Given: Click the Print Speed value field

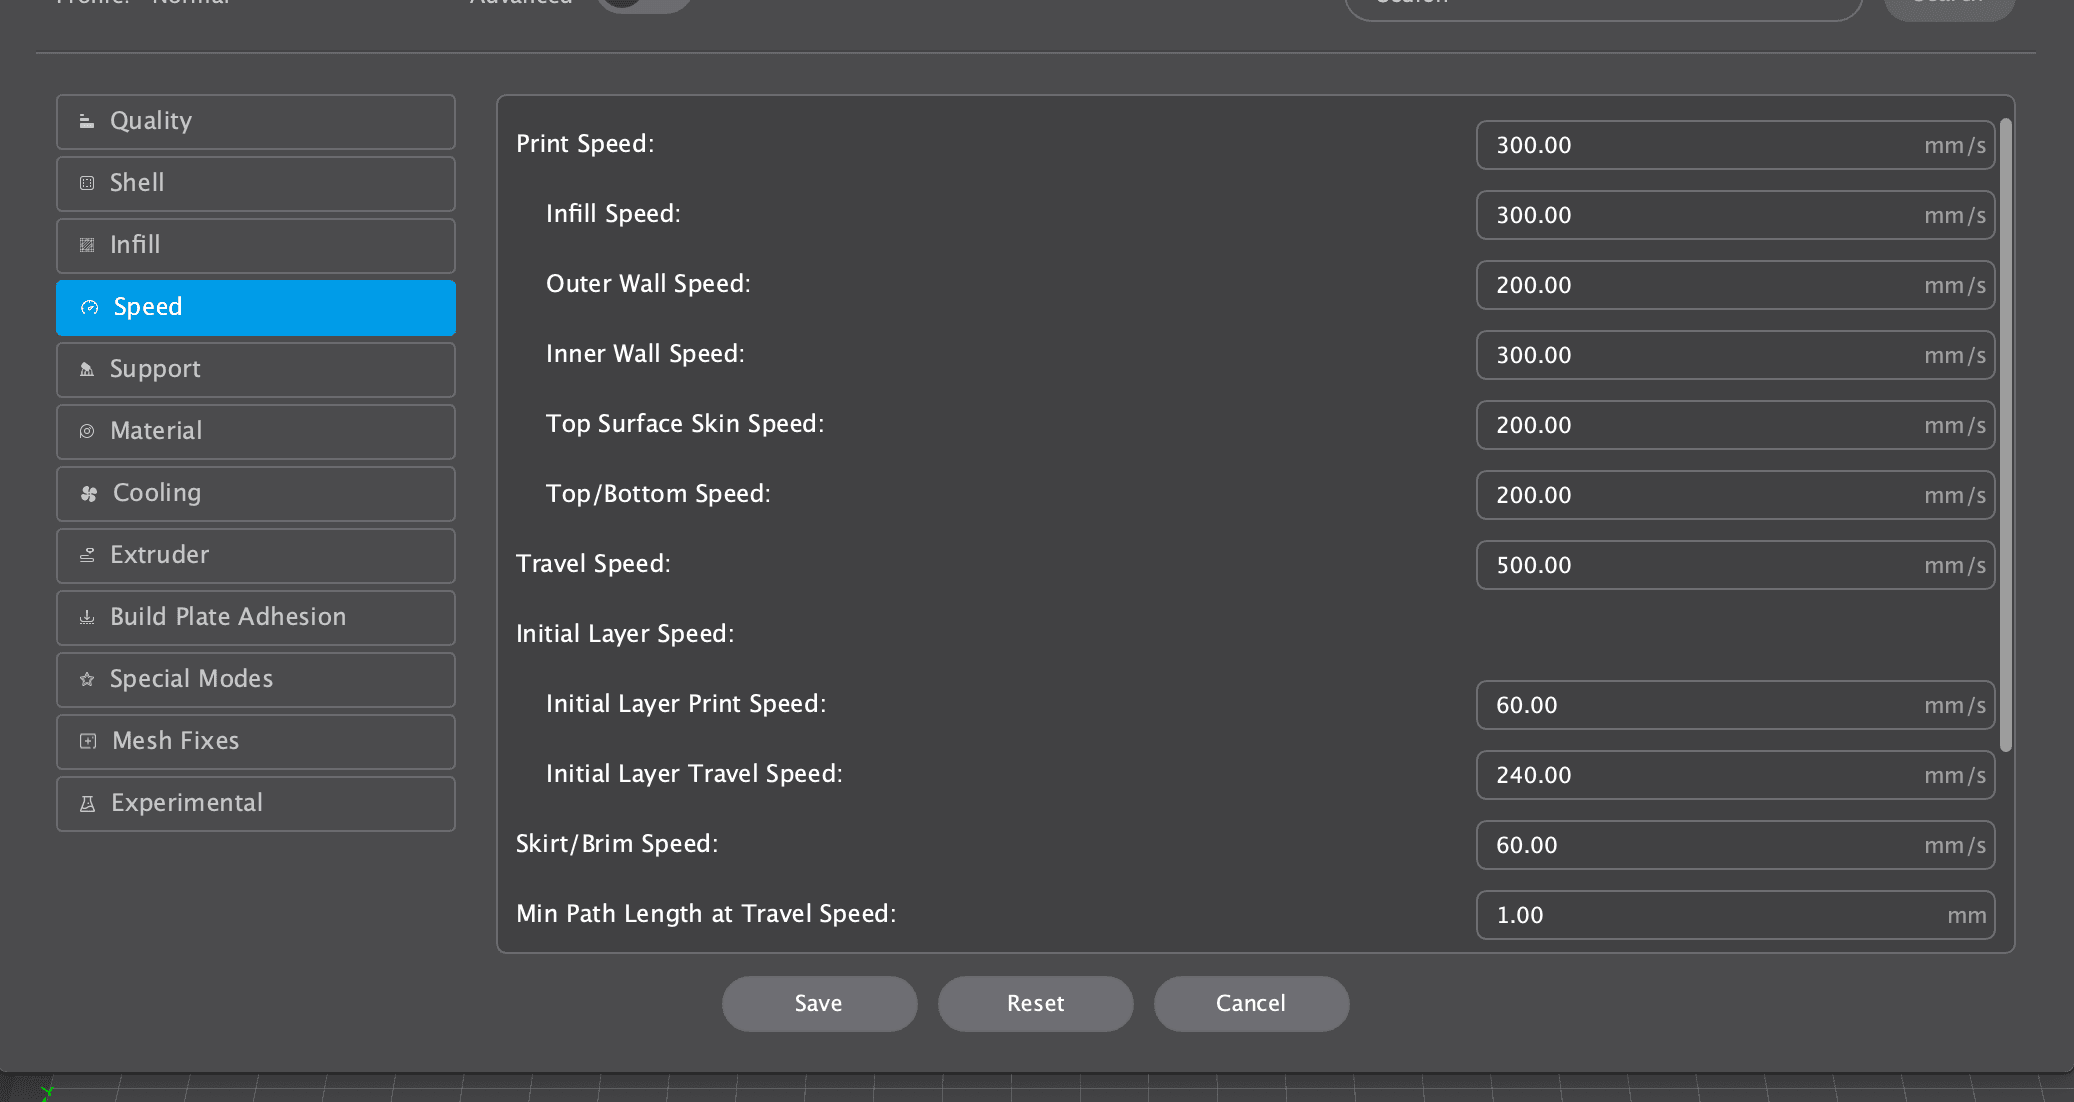Looking at the screenshot, I should (1700, 146).
